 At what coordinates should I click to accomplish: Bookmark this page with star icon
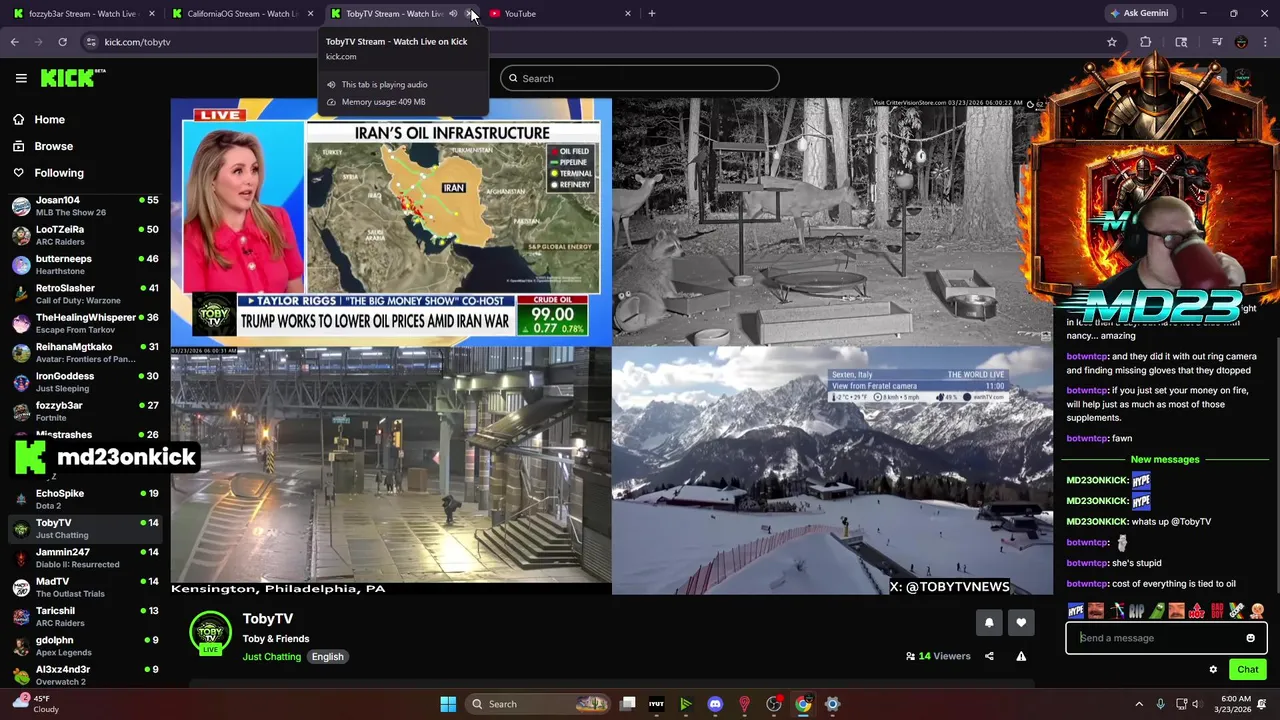click(x=1111, y=42)
